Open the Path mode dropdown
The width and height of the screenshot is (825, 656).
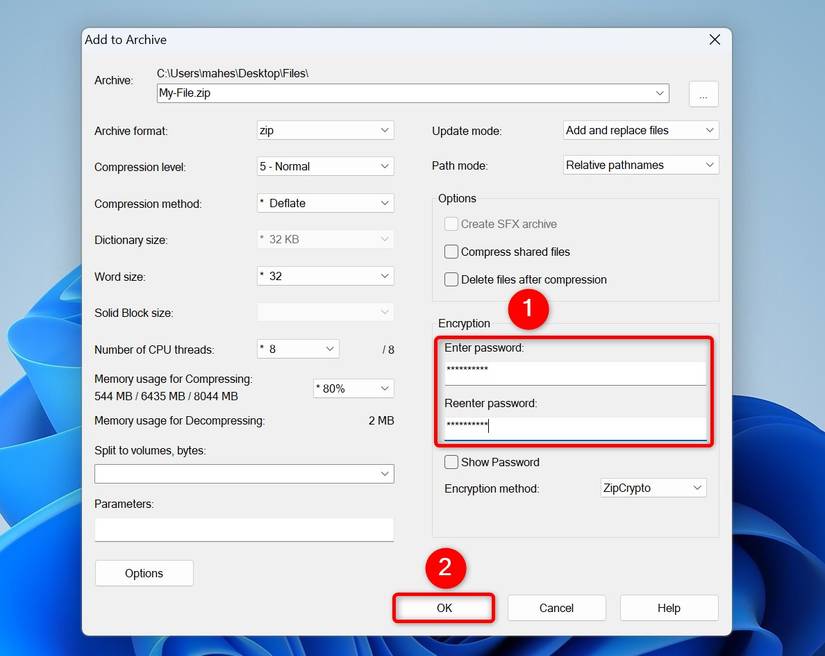point(641,165)
